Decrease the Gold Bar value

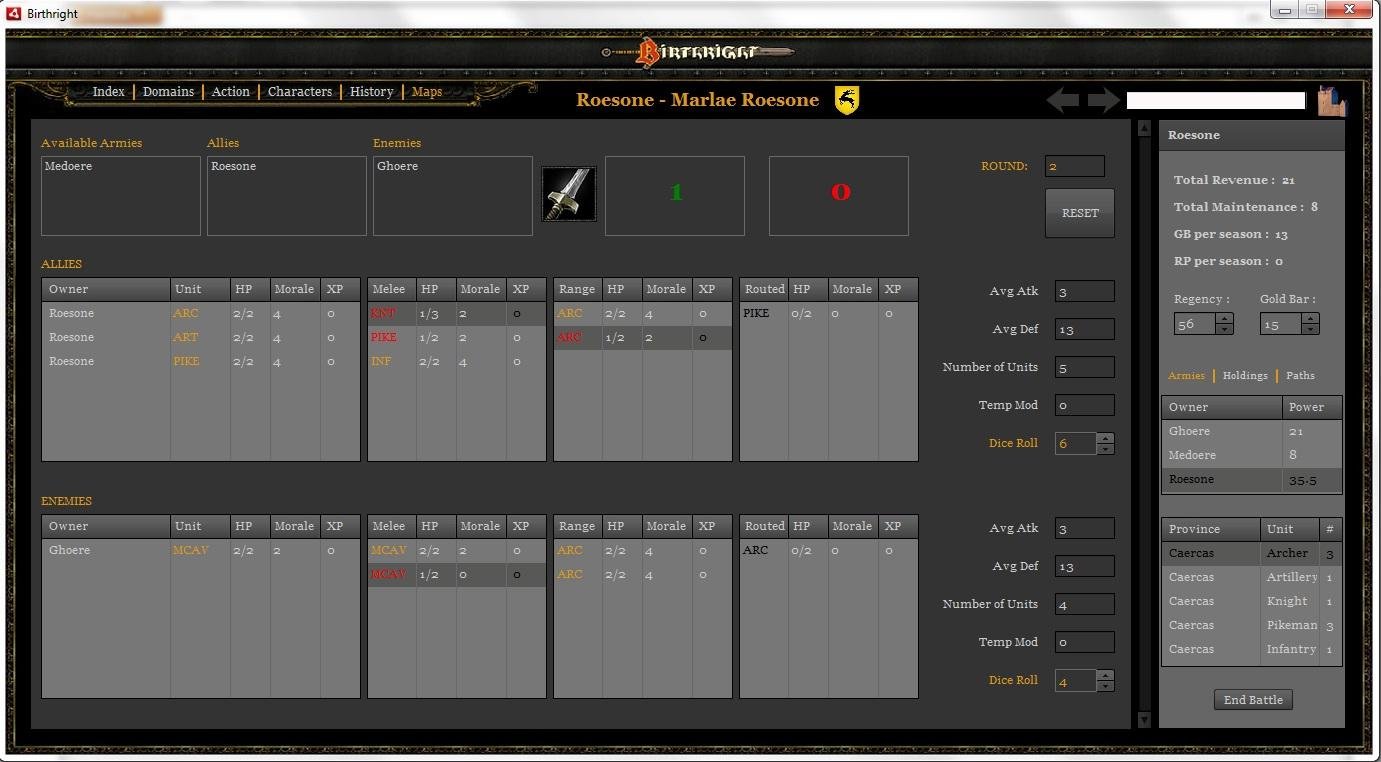pyautogui.click(x=1310, y=329)
